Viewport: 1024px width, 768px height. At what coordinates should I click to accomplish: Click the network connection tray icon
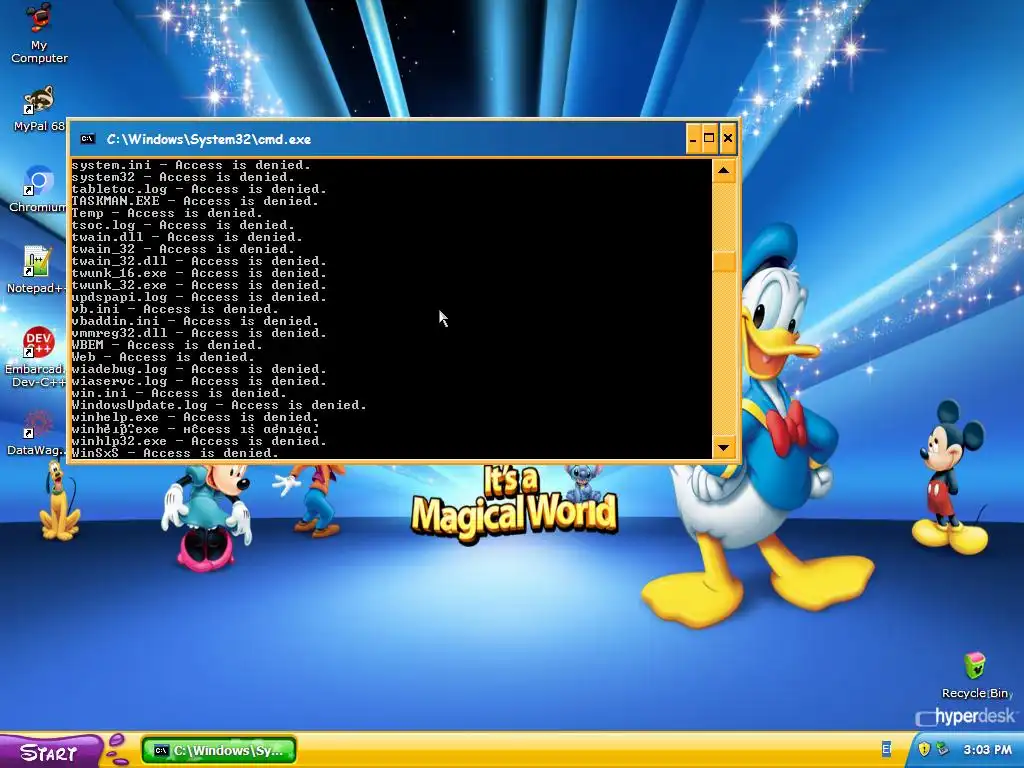click(x=942, y=749)
